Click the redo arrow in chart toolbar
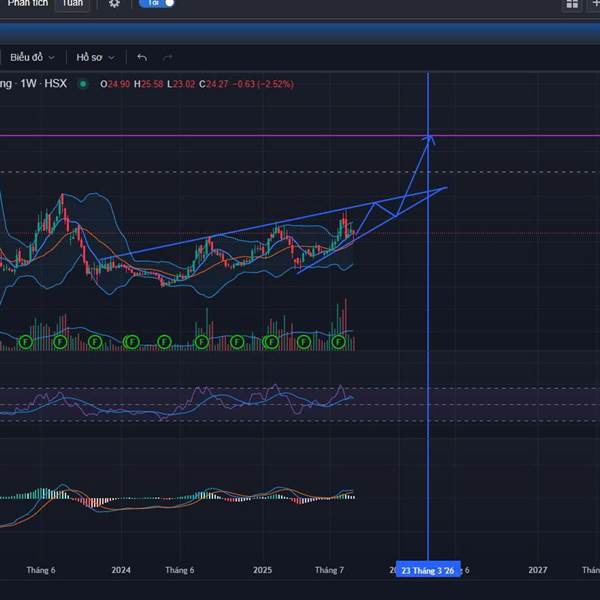This screenshot has width=600, height=600. (x=167, y=58)
